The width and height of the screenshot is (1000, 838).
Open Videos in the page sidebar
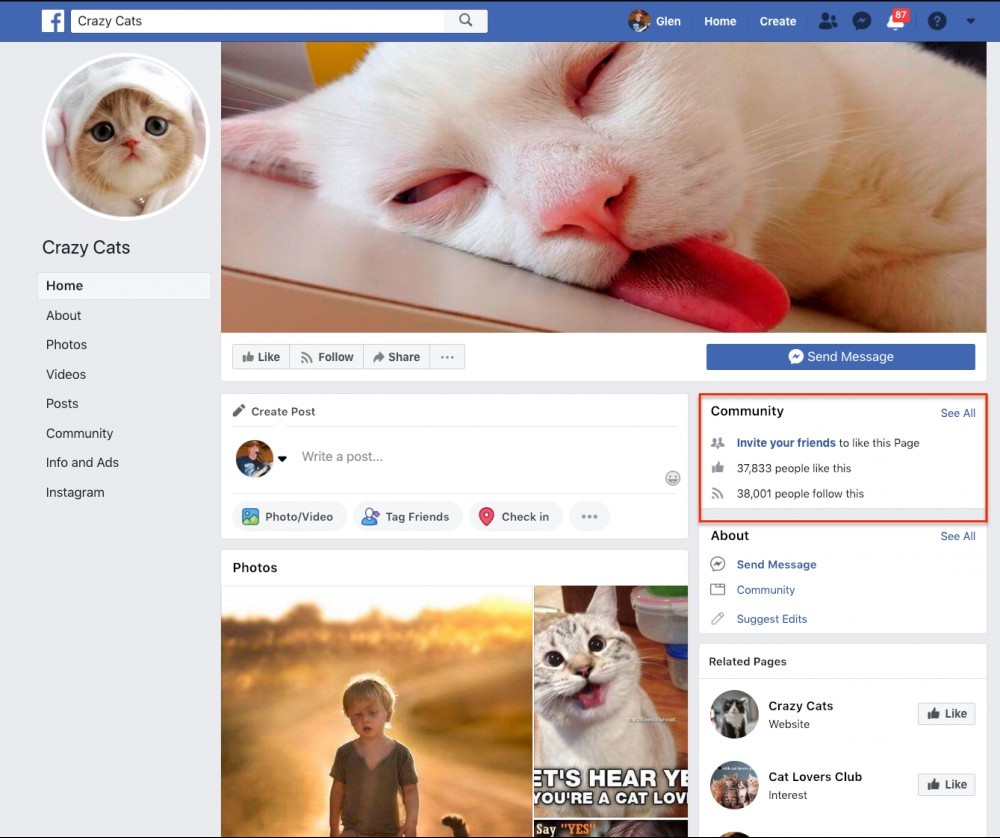coord(66,374)
